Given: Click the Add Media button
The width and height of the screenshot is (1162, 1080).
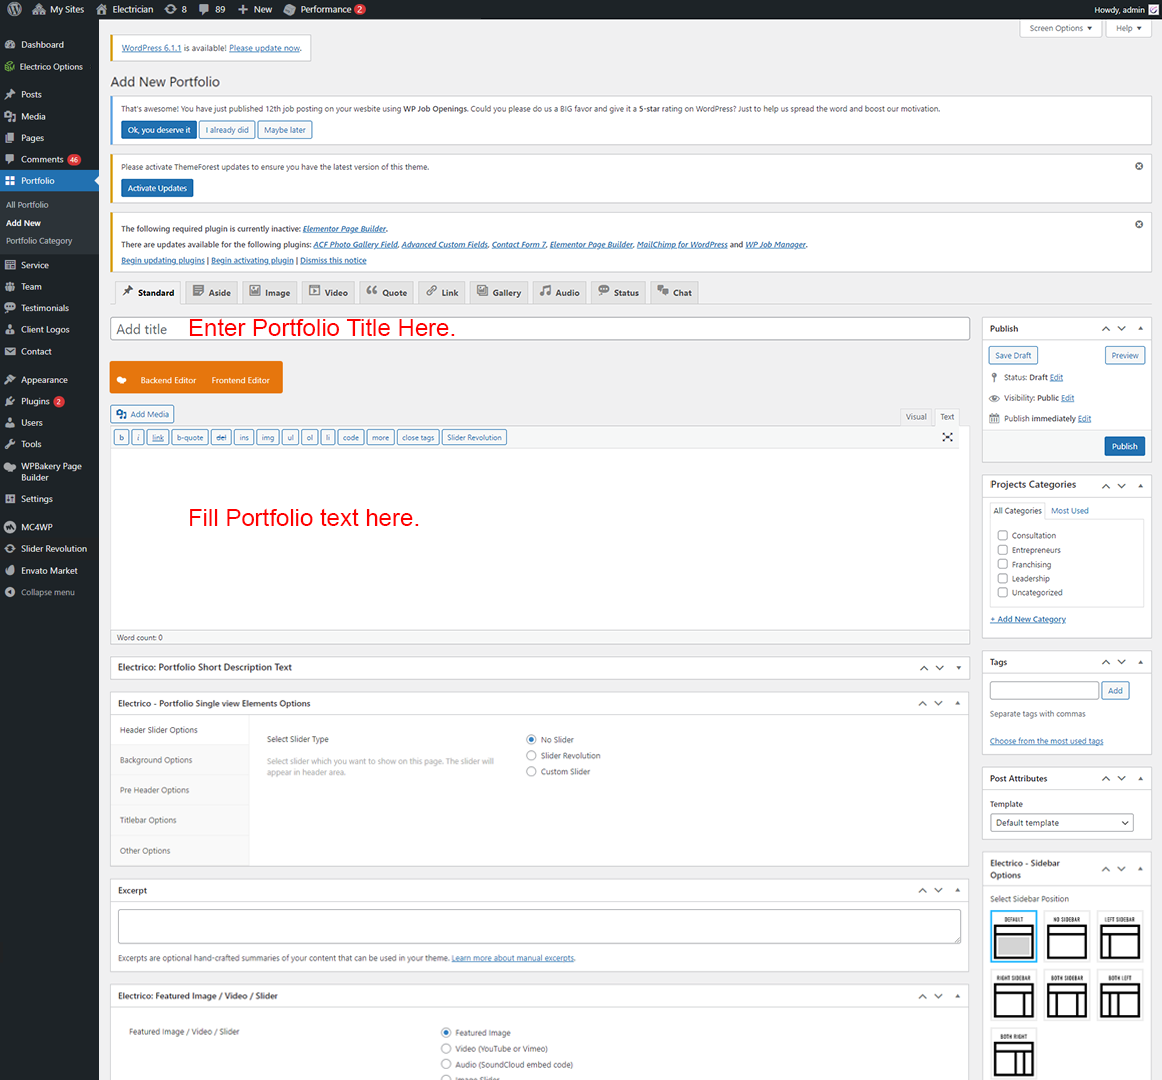Looking at the screenshot, I should pyautogui.click(x=143, y=414).
